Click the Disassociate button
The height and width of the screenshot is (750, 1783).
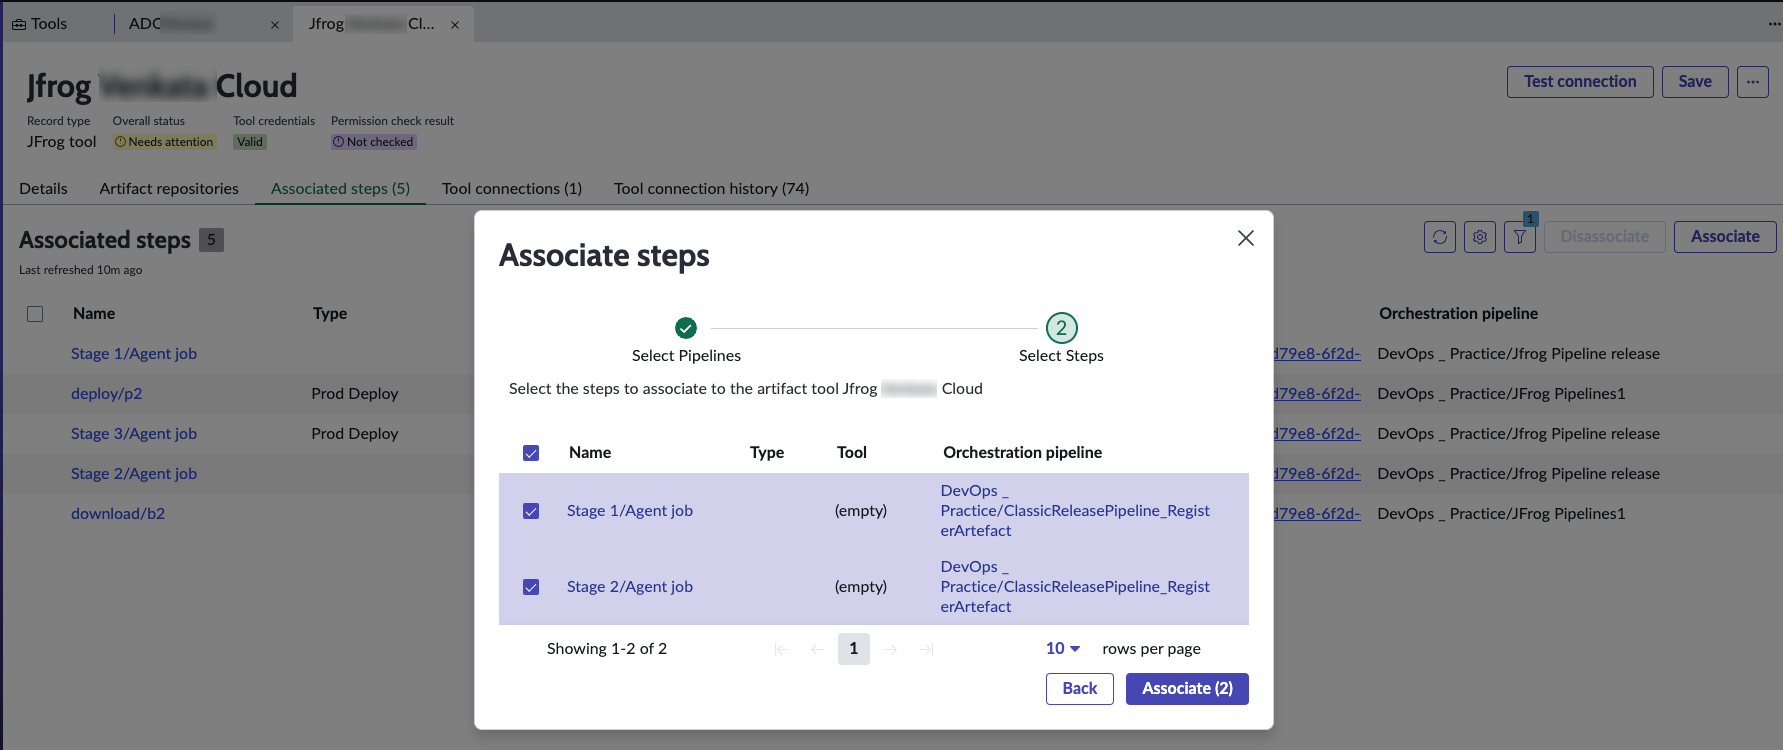1605,237
